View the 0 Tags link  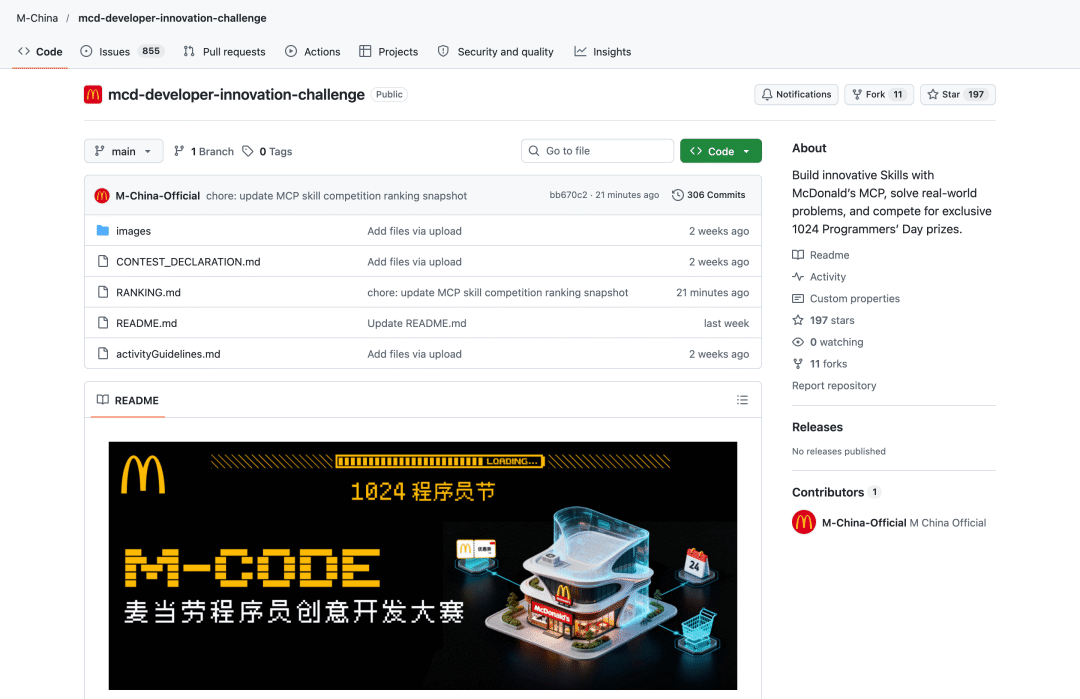pos(267,152)
